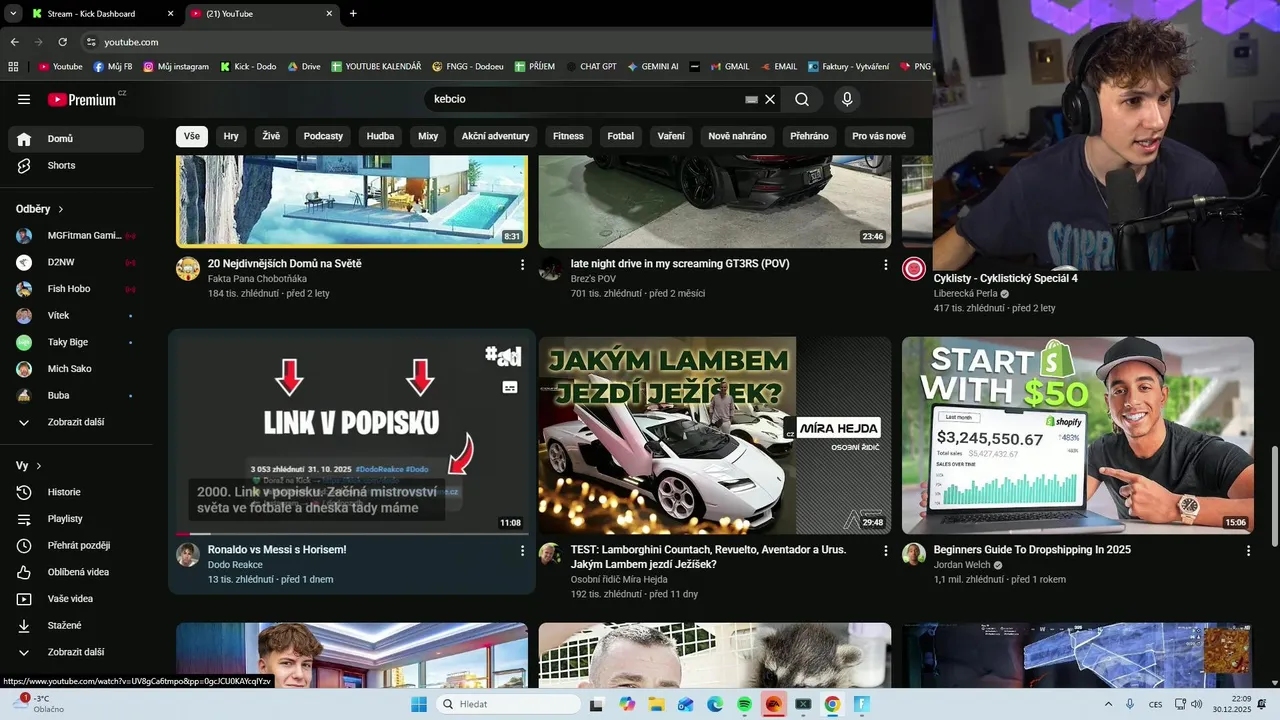Open Vaše videa in the sidebar
The height and width of the screenshot is (720, 1280).
(77, 599)
